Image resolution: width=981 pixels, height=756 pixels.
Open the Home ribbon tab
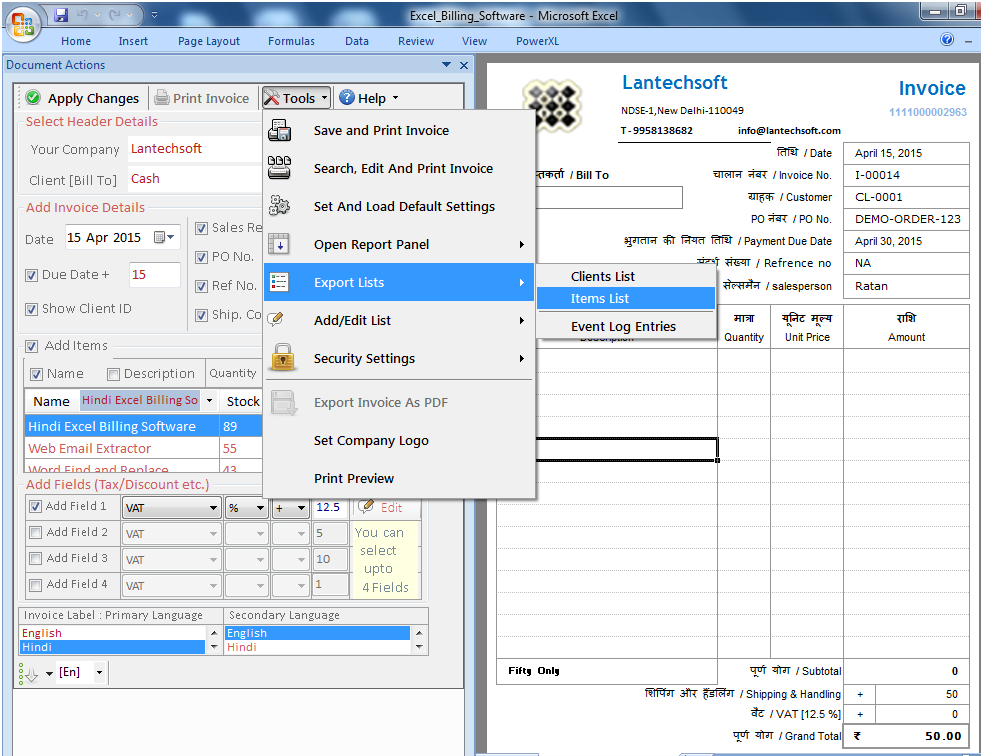[x=76, y=41]
